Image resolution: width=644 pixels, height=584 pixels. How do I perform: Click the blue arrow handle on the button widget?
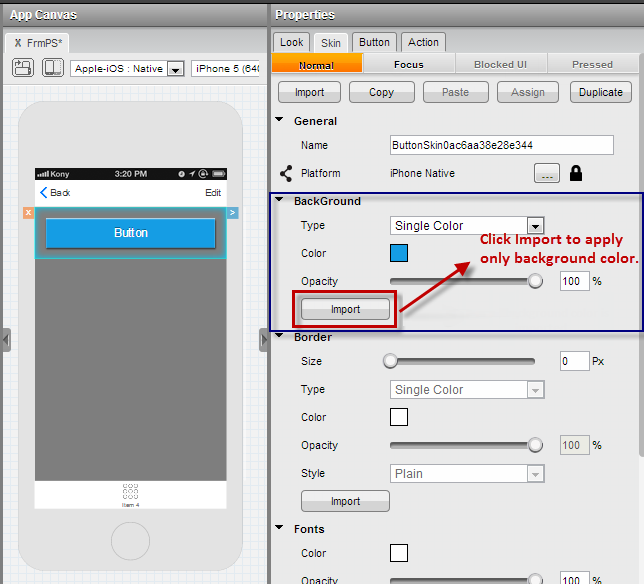pos(232,213)
